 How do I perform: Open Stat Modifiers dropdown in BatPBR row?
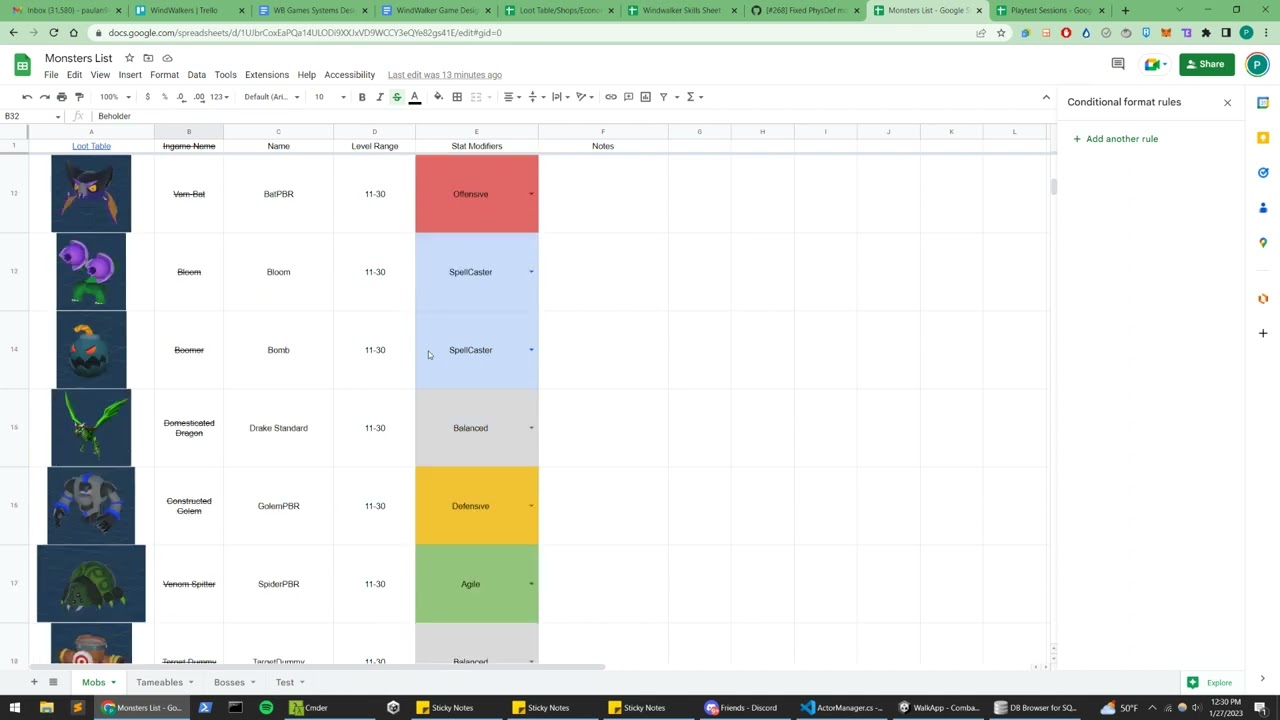tap(531, 194)
